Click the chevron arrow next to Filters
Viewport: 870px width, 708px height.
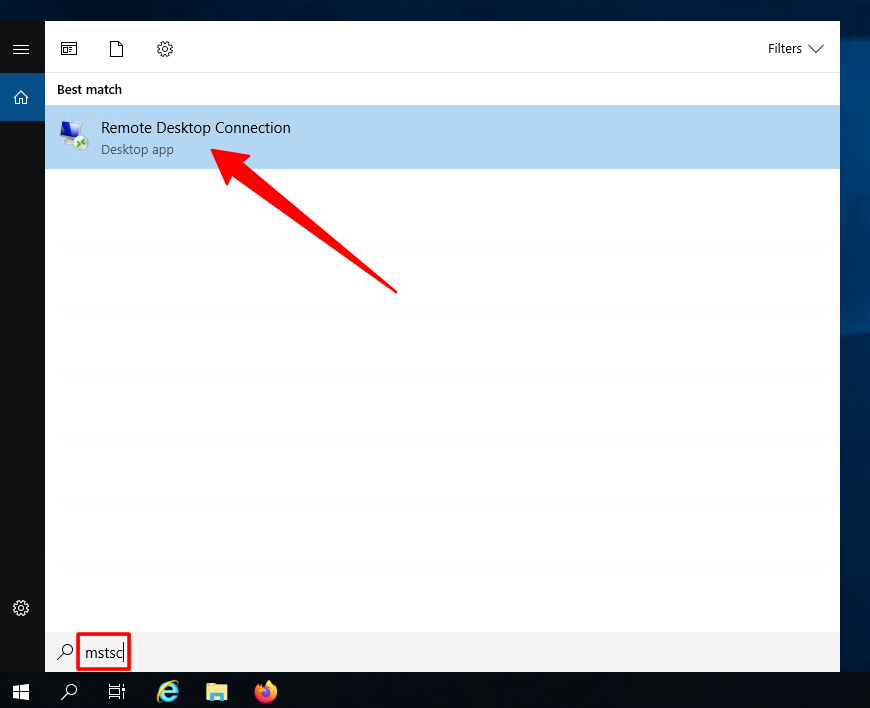(816, 49)
